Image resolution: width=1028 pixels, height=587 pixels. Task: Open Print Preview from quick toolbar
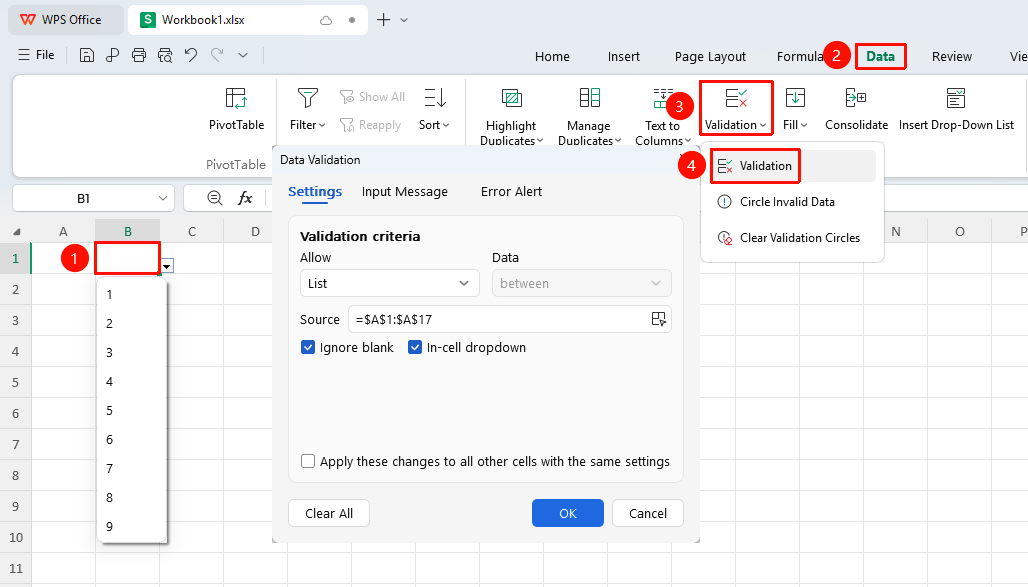pos(165,55)
